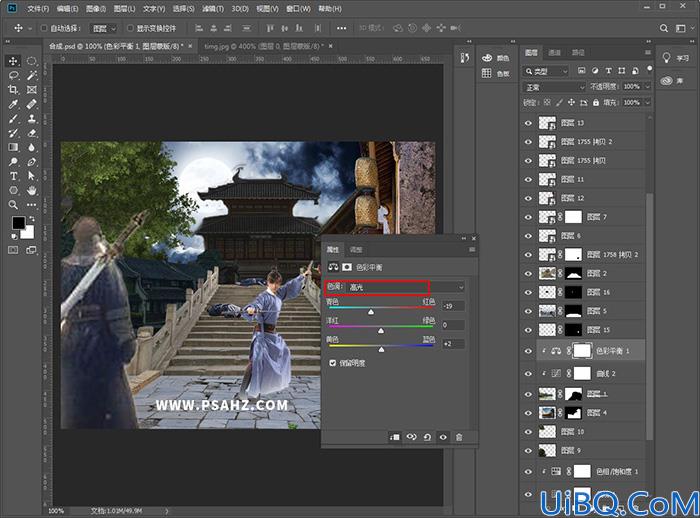
Task: Enable 显示变换控件 checkbox
Action: tap(130, 28)
